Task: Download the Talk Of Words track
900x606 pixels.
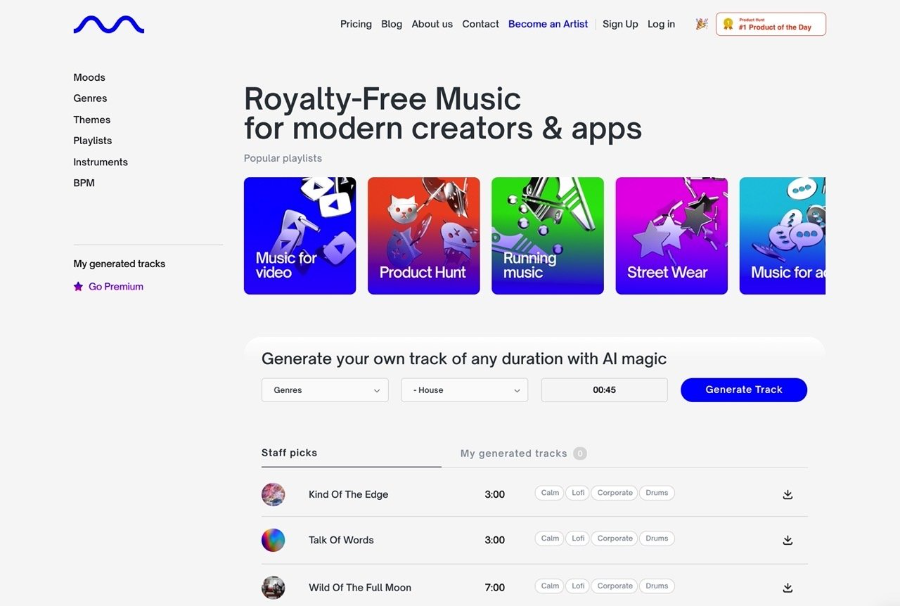Action: tap(788, 540)
